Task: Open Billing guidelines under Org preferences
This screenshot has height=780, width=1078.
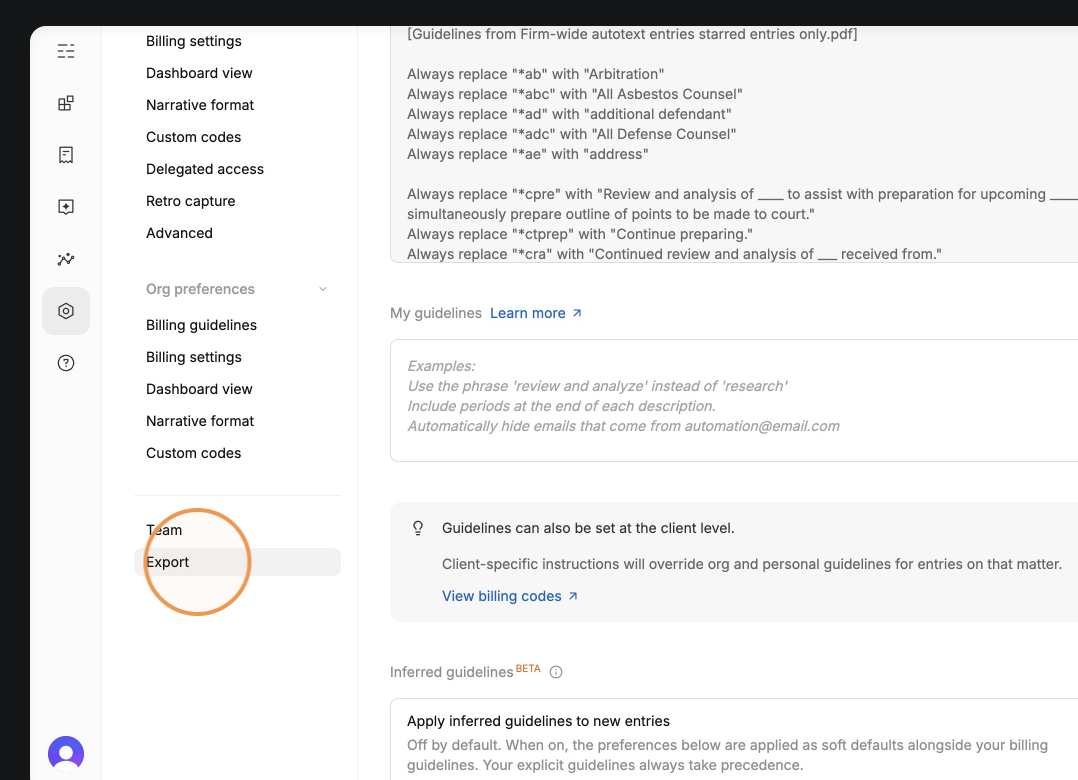Action: coord(201,325)
